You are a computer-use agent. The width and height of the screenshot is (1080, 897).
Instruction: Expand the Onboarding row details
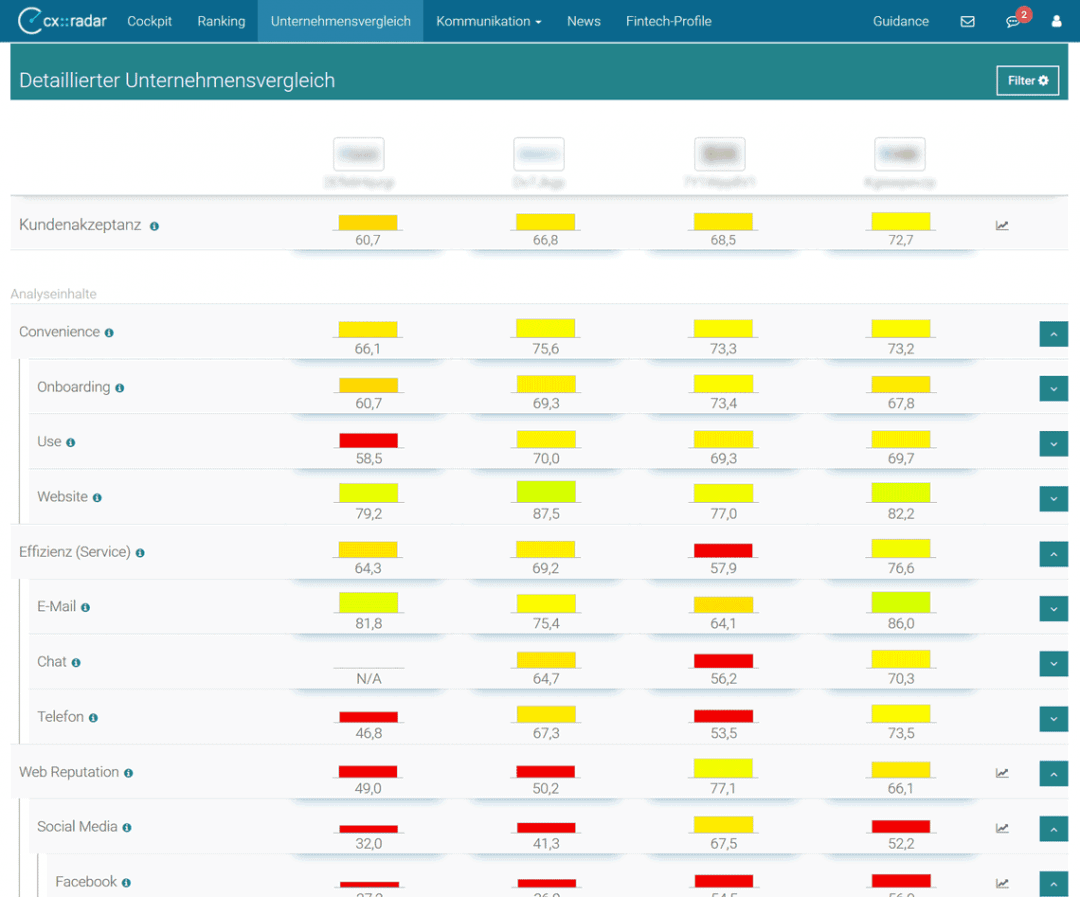[x=1053, y=389]
